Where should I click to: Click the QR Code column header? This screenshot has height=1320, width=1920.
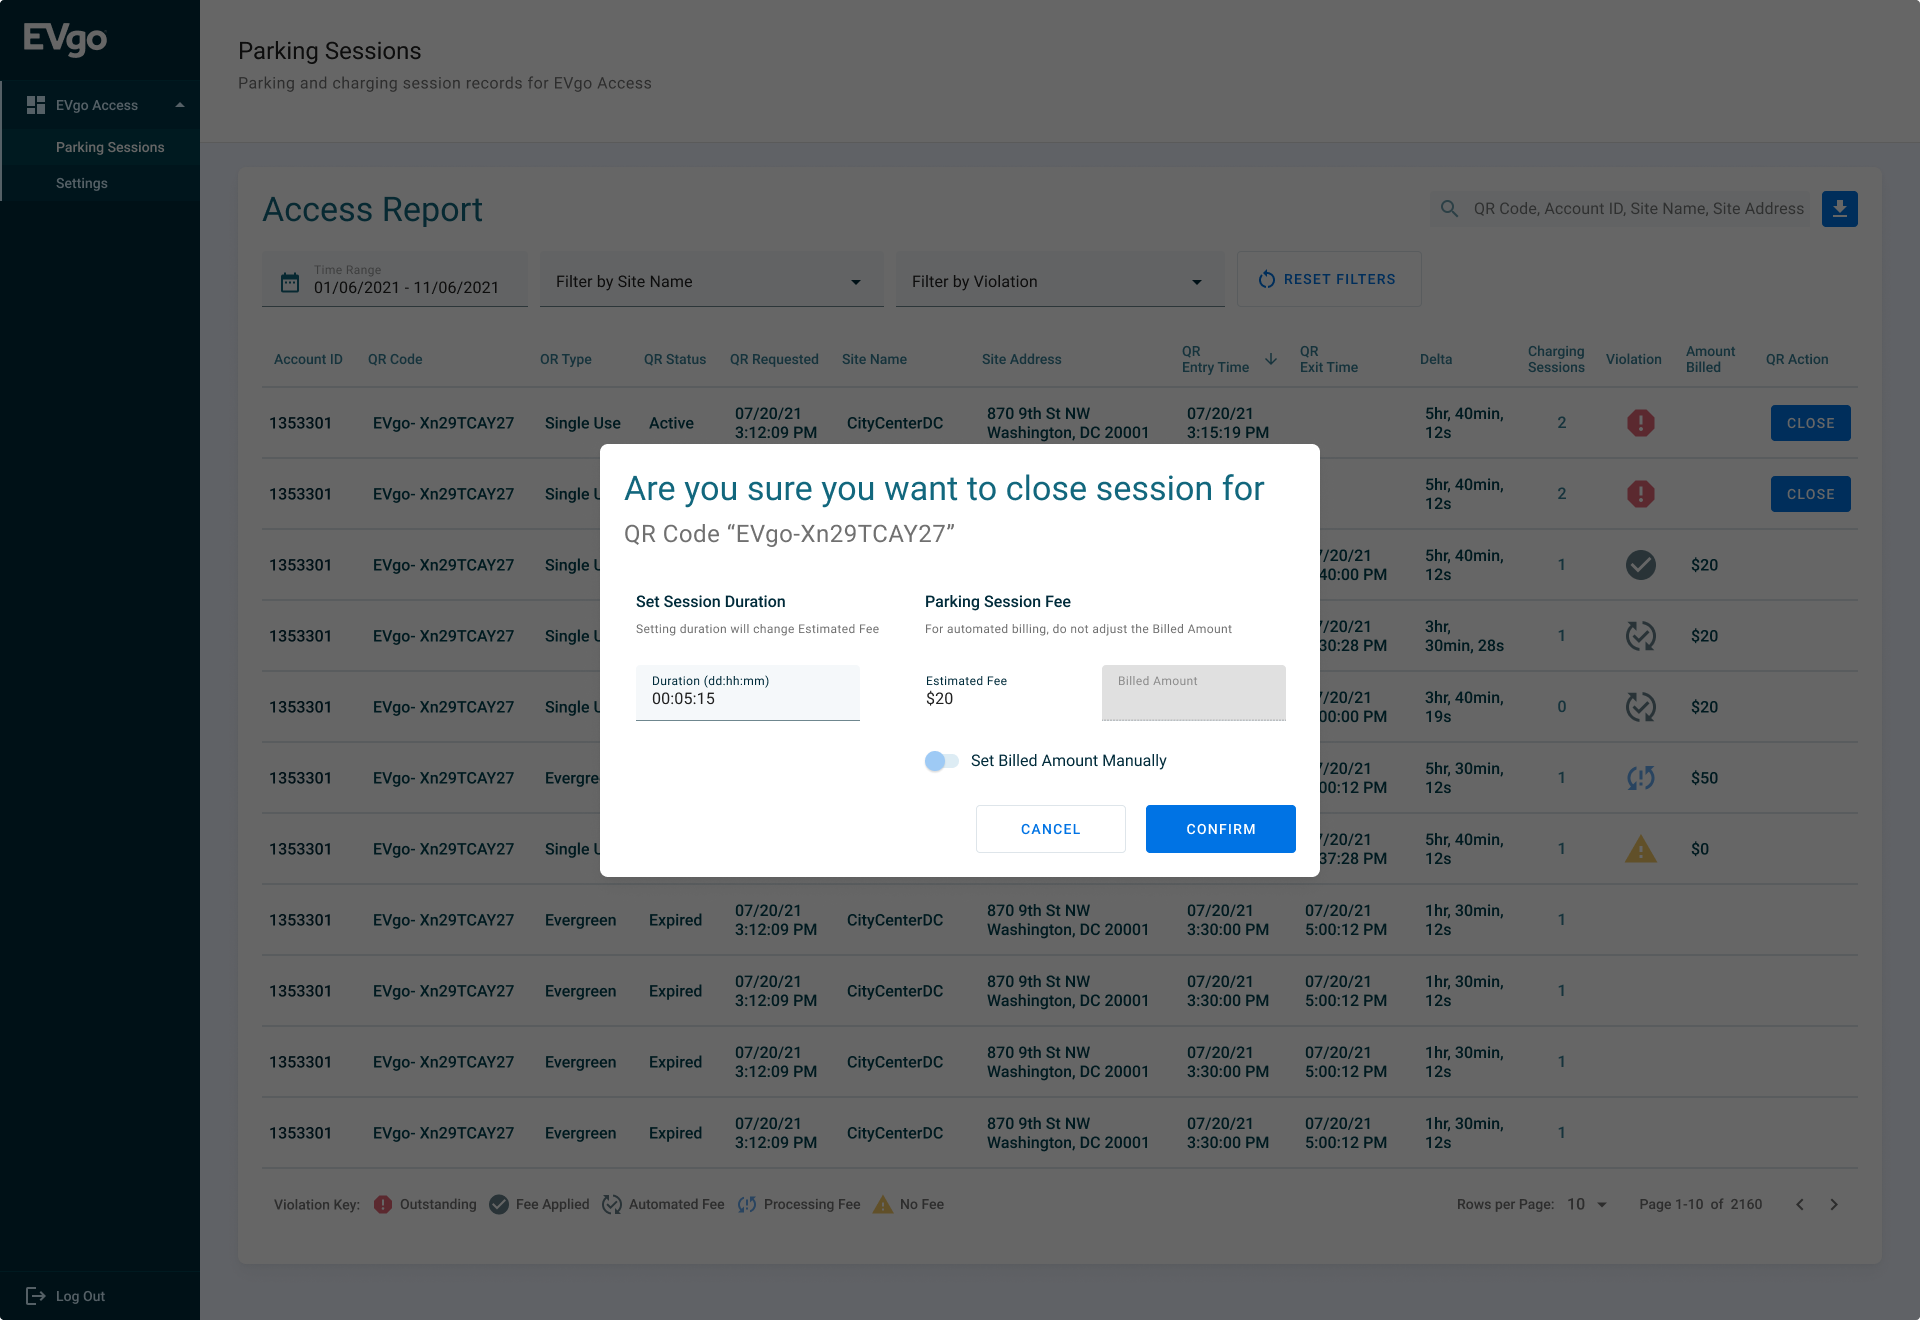[395, 359]
